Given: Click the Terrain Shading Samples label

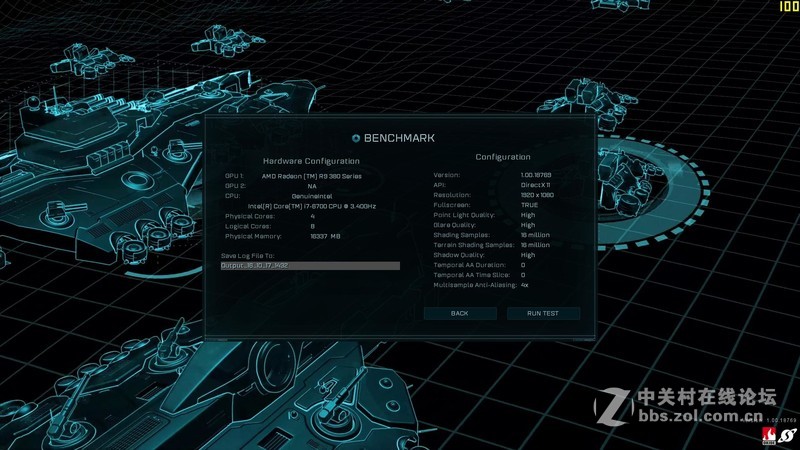Looking at the screenshot, I should tap(474, 245).
